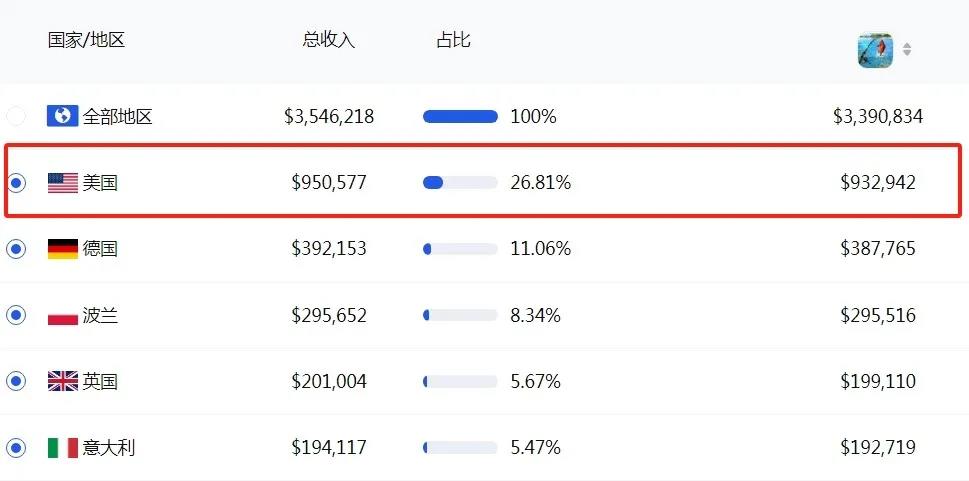This screenshot has height=481, width=969.
Task: Toggle the 波兰 radio button
Action: (x=15, y=315)
